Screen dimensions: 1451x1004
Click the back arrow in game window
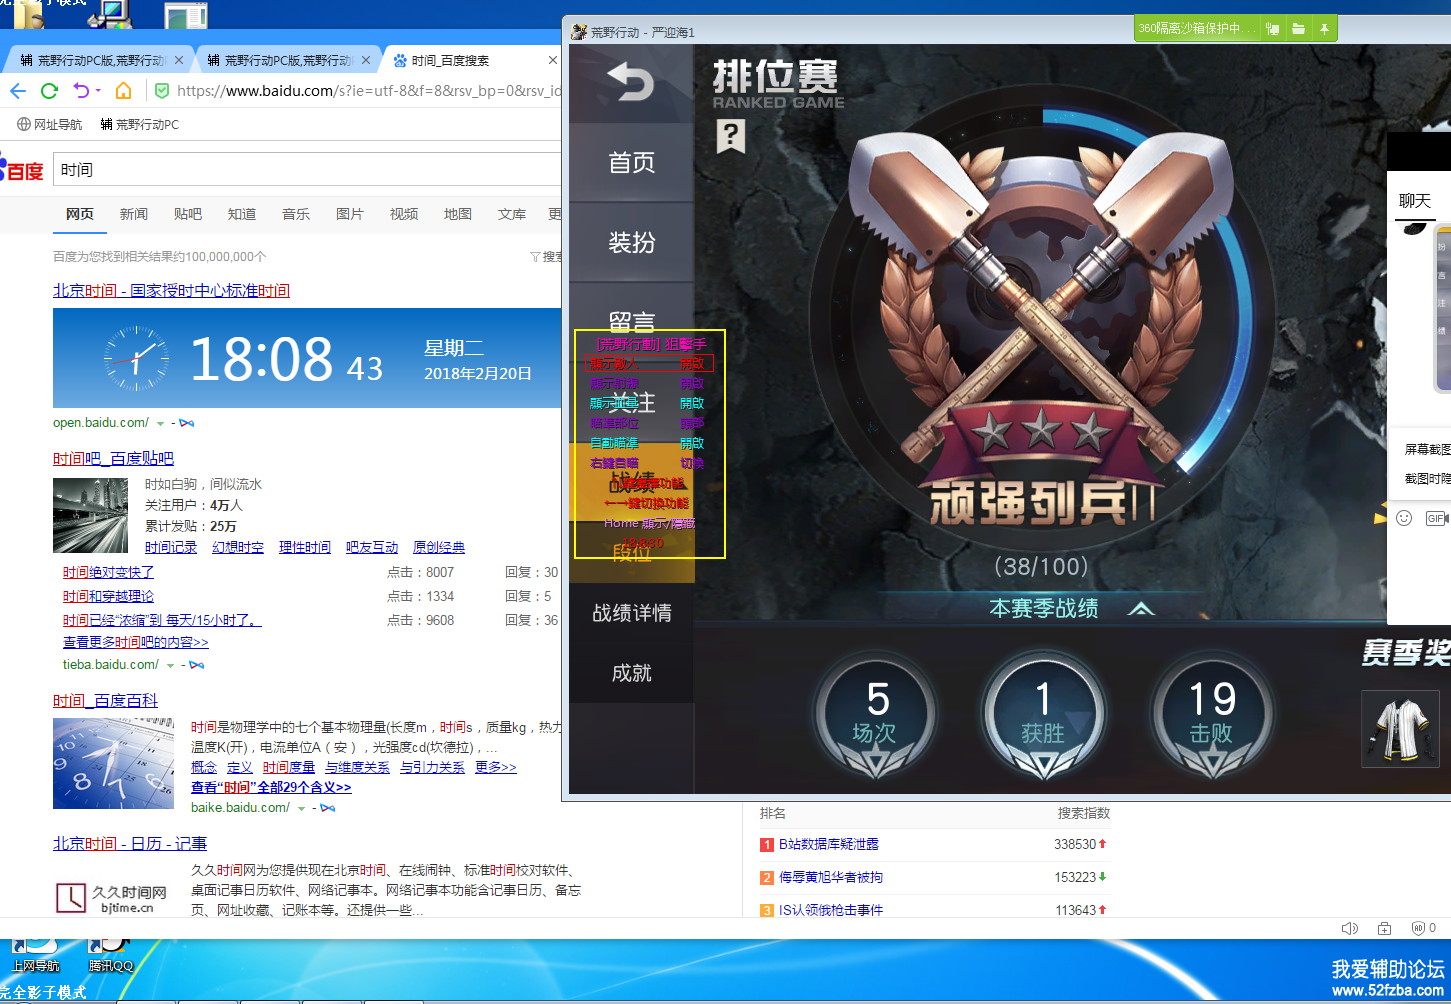630,81
